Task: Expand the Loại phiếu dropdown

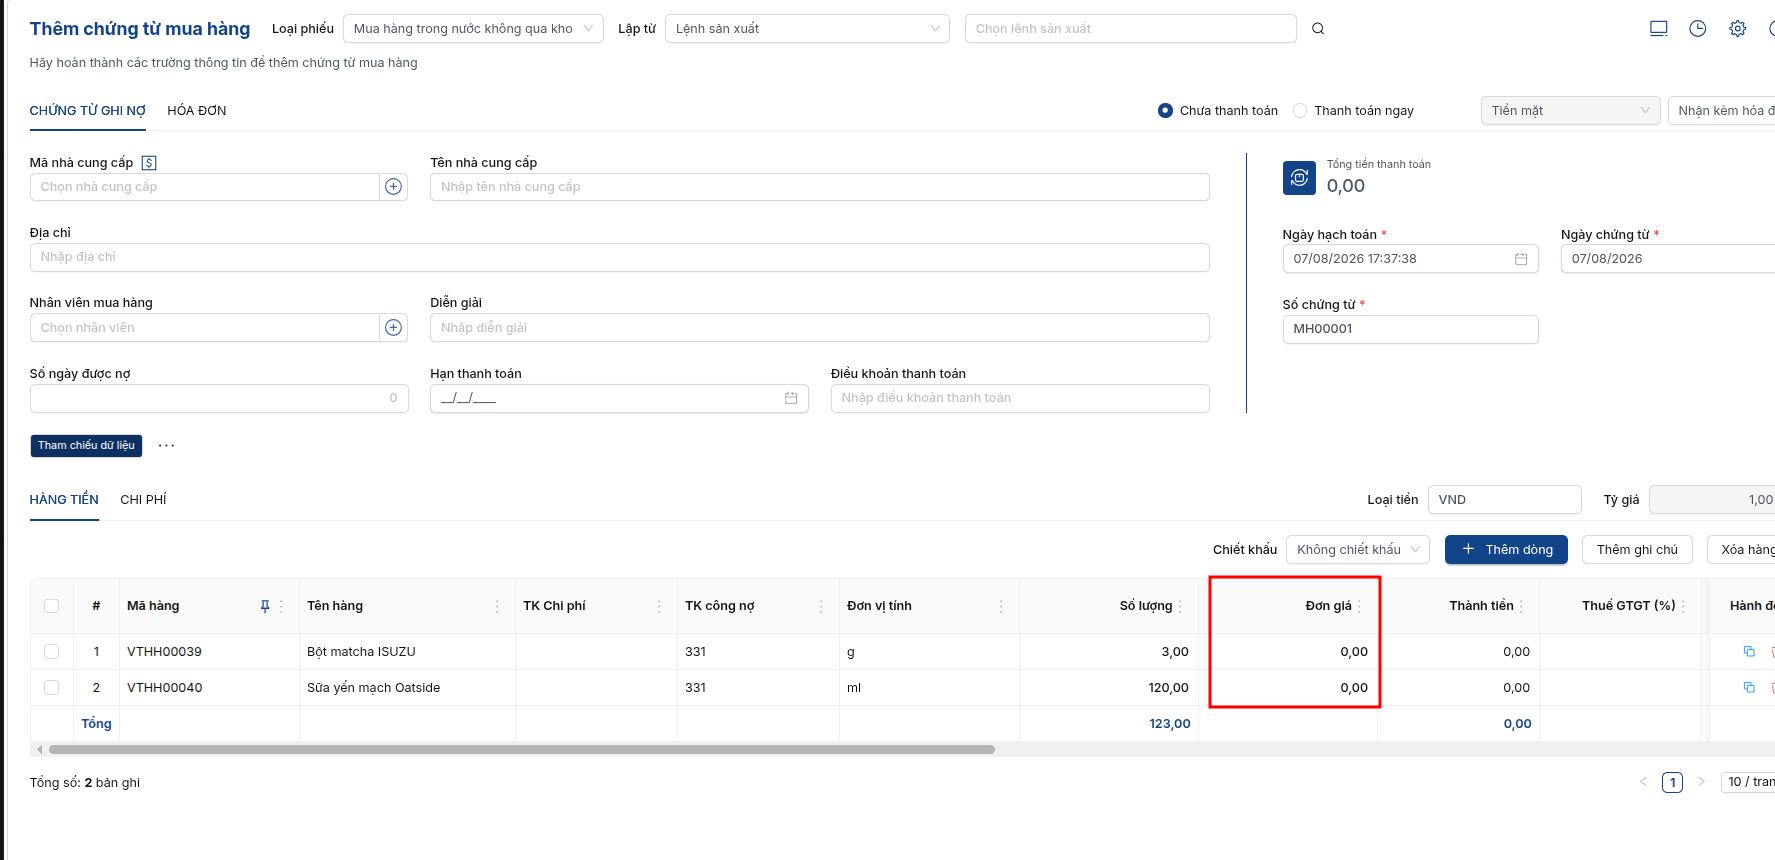Action: click(x=473, y=29)
